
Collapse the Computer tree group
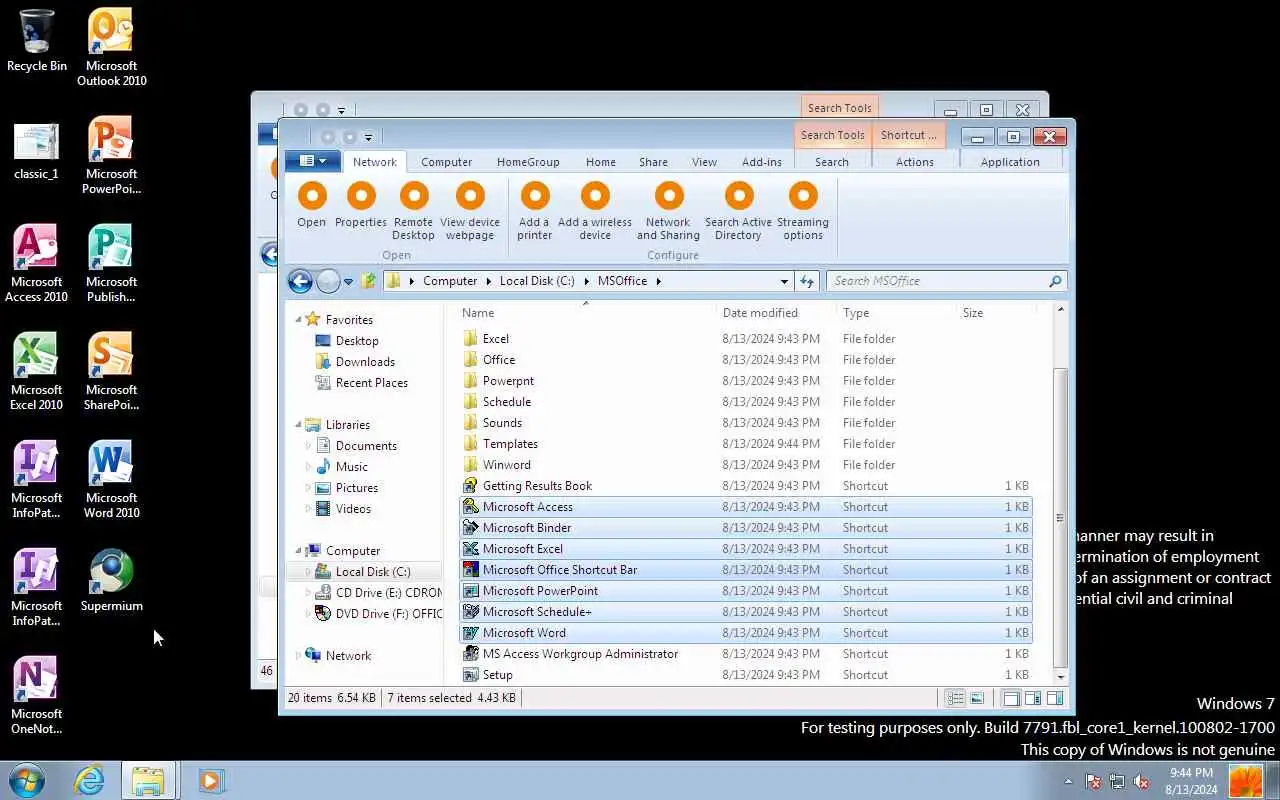pyautogui.click(x=298, y=551)
